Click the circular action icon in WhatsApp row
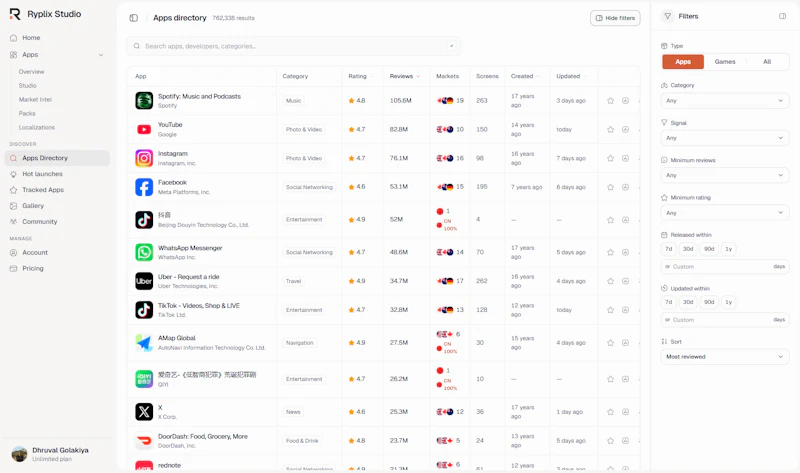The width and height of the screenshot is (800, 473). [x=626, y=252]
